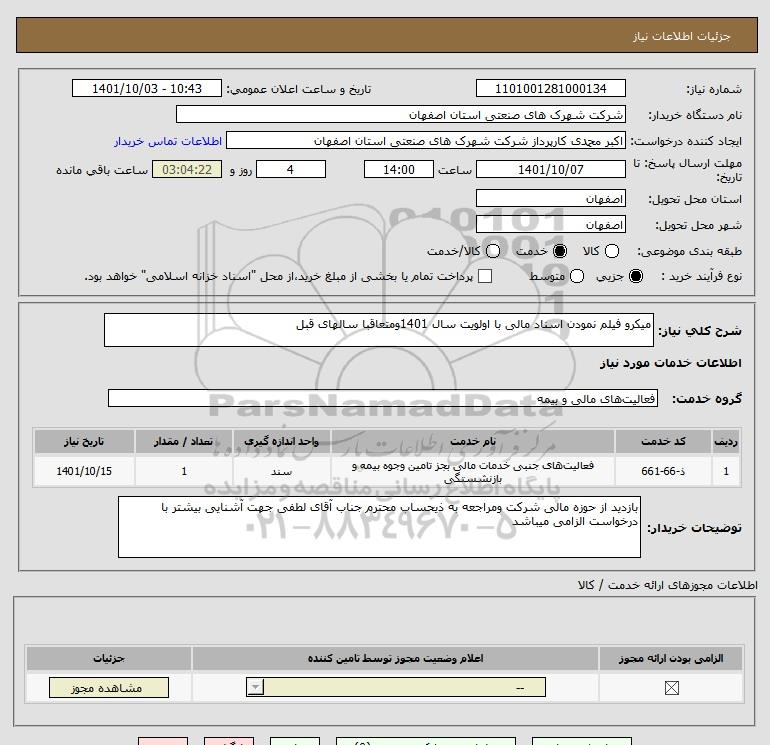Click the service name cell in row 1 (نام خدمت)
This screenshot has width=770, height=745.
click(472, 471)
